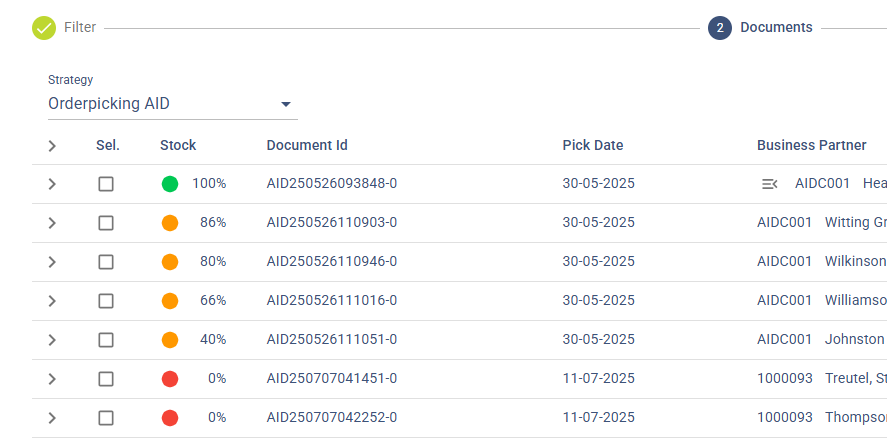
Task: Click the list icon beside AIDC001 in first row
Action: coord(770,184)
